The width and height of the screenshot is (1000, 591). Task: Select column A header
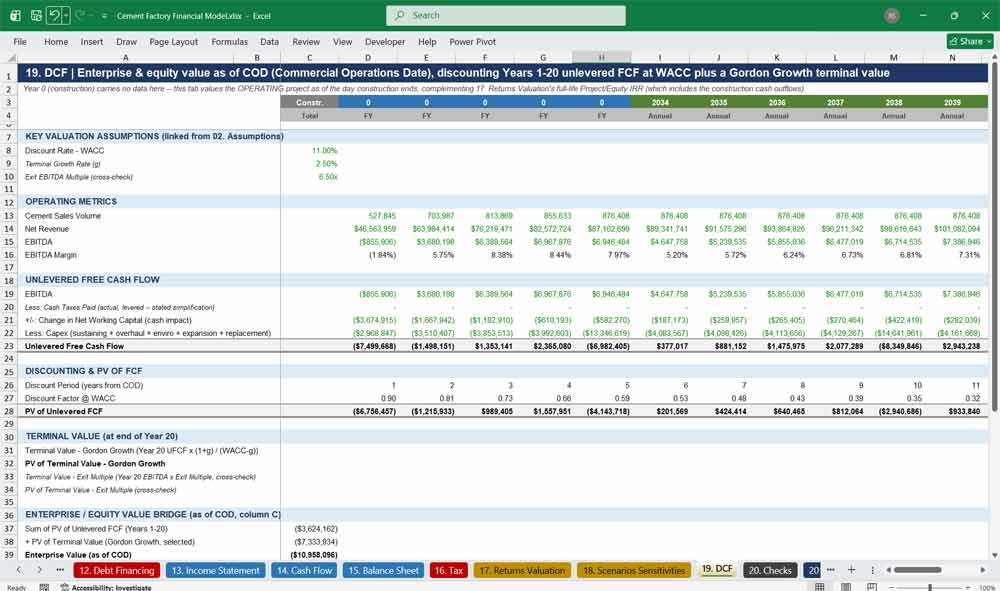click(126, 57)
